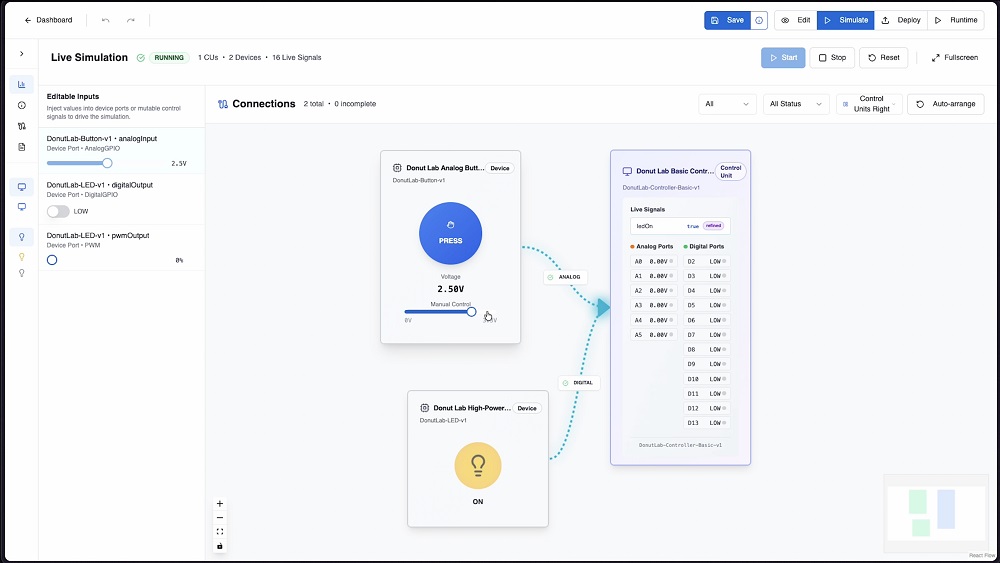This screenshot has height=563, width=1000.
Task: Expand the collapsed left sidebar chevron
Action: coord(21,54)
